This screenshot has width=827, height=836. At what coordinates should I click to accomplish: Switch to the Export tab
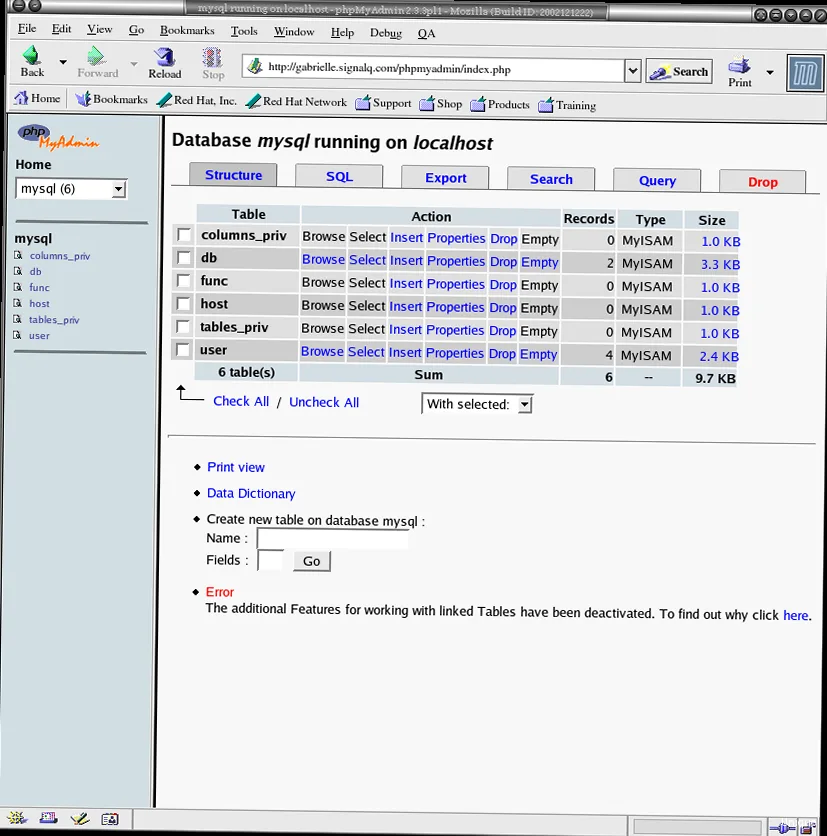click(444, 177)
